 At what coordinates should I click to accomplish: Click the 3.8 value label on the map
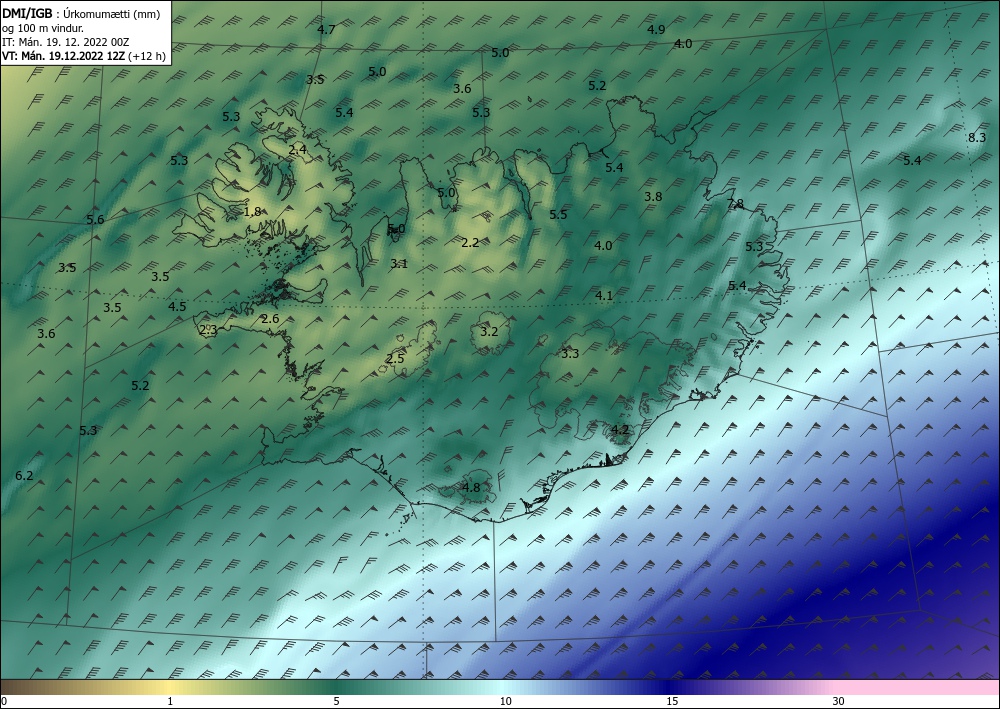point(653,196)
